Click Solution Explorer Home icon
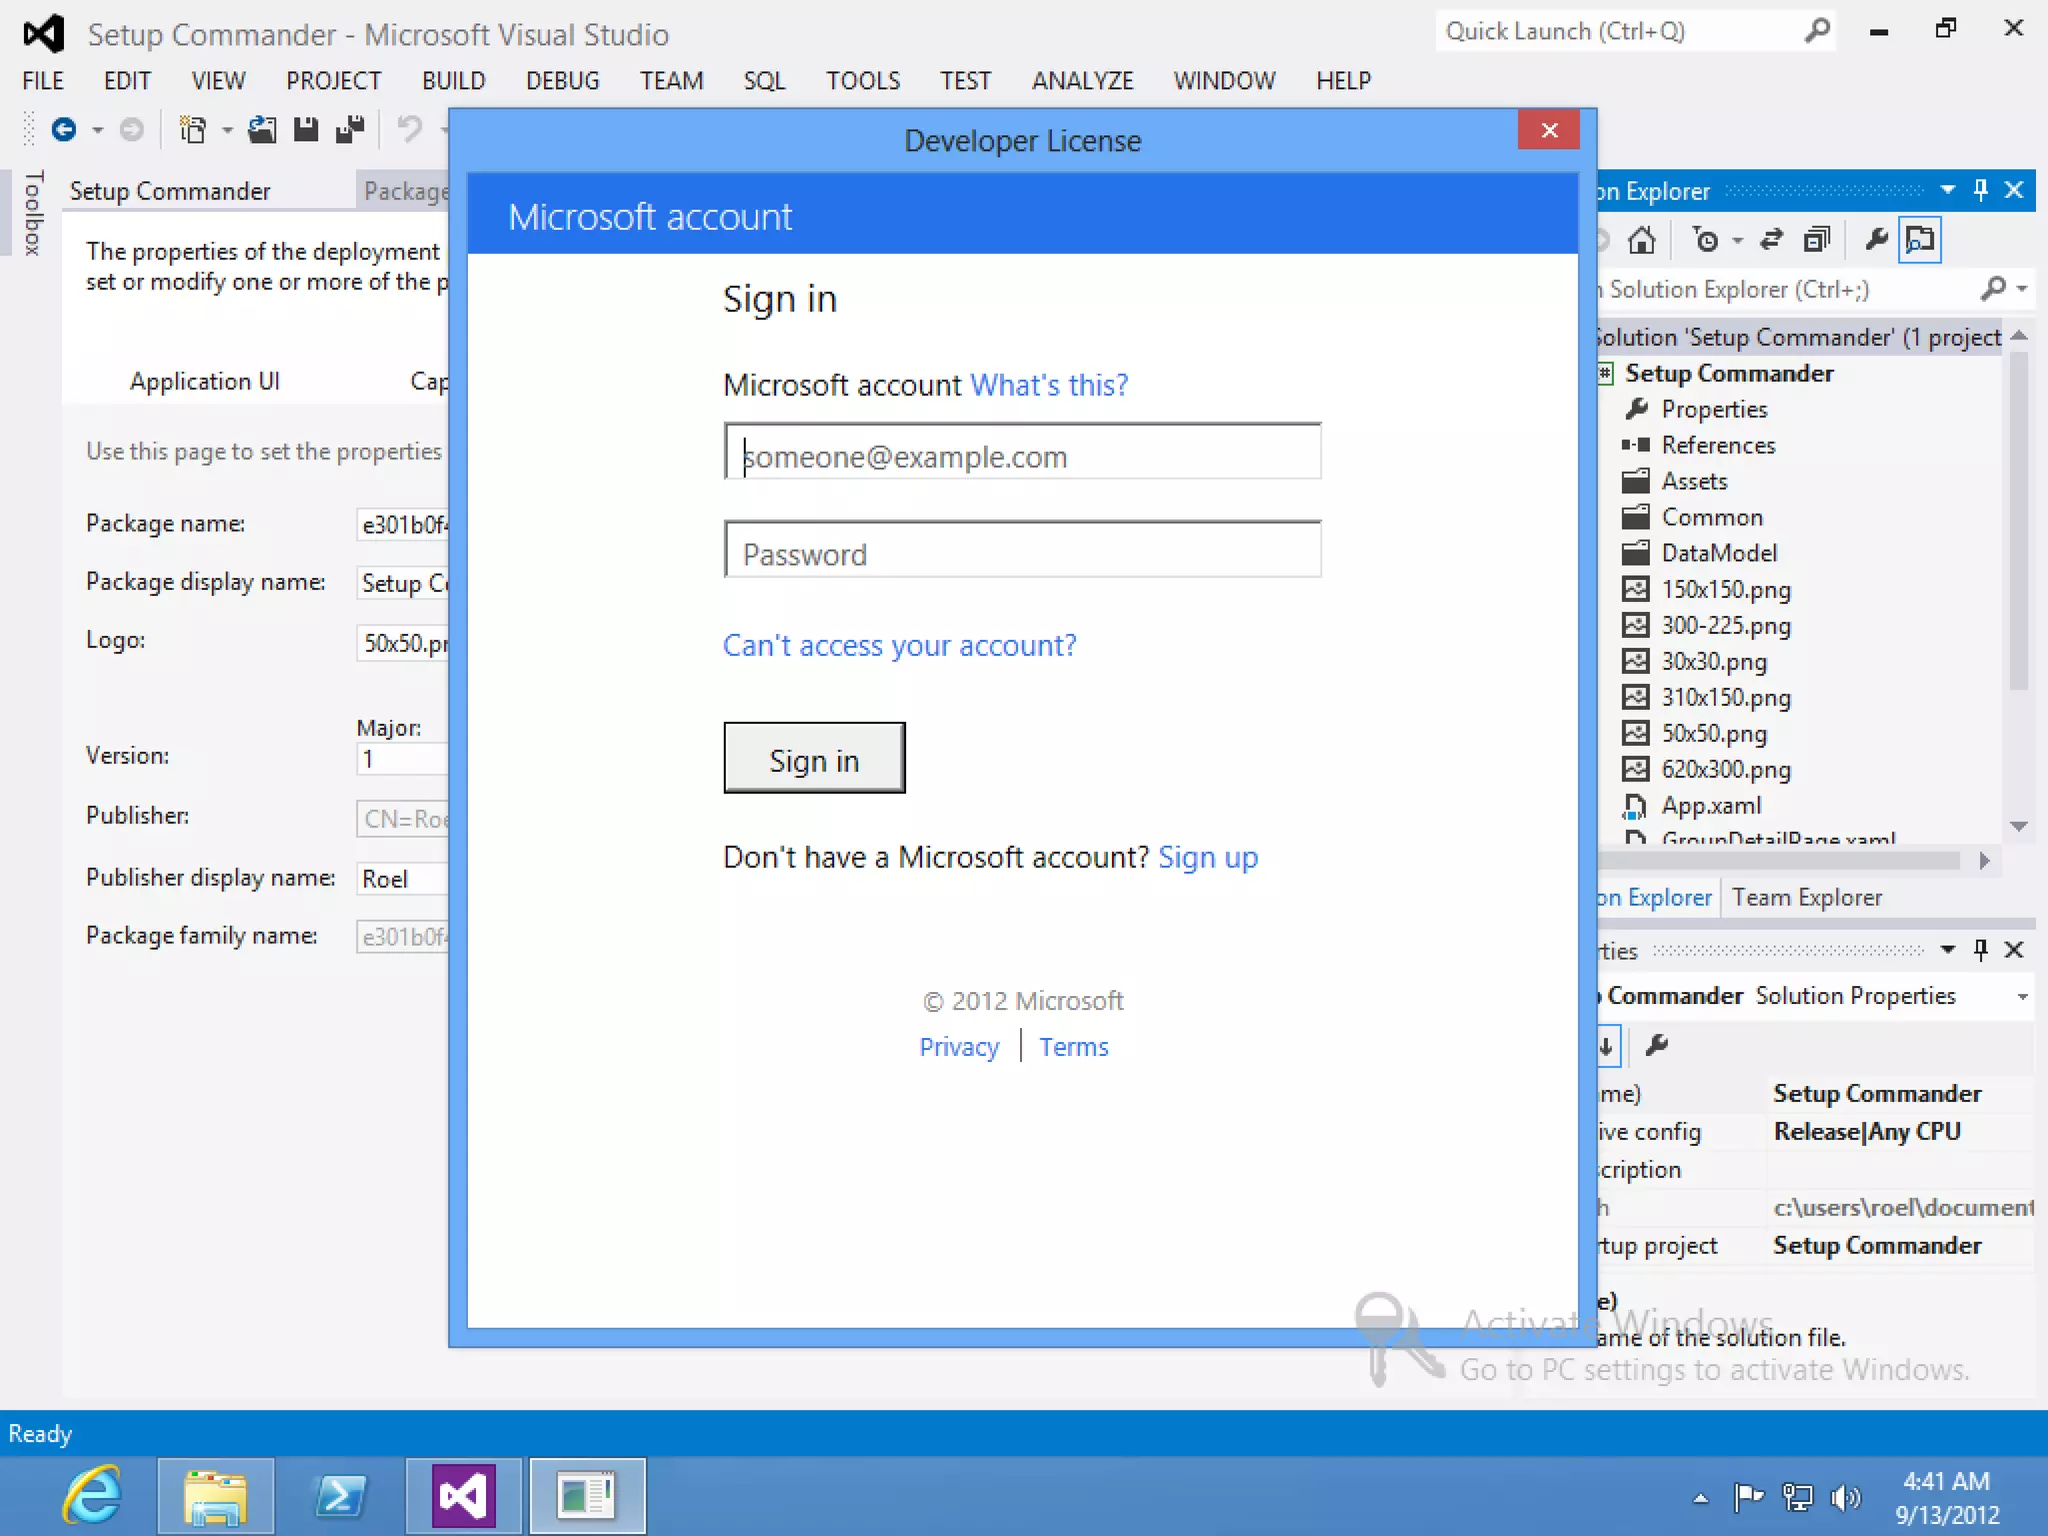 tap(1641, 240)
